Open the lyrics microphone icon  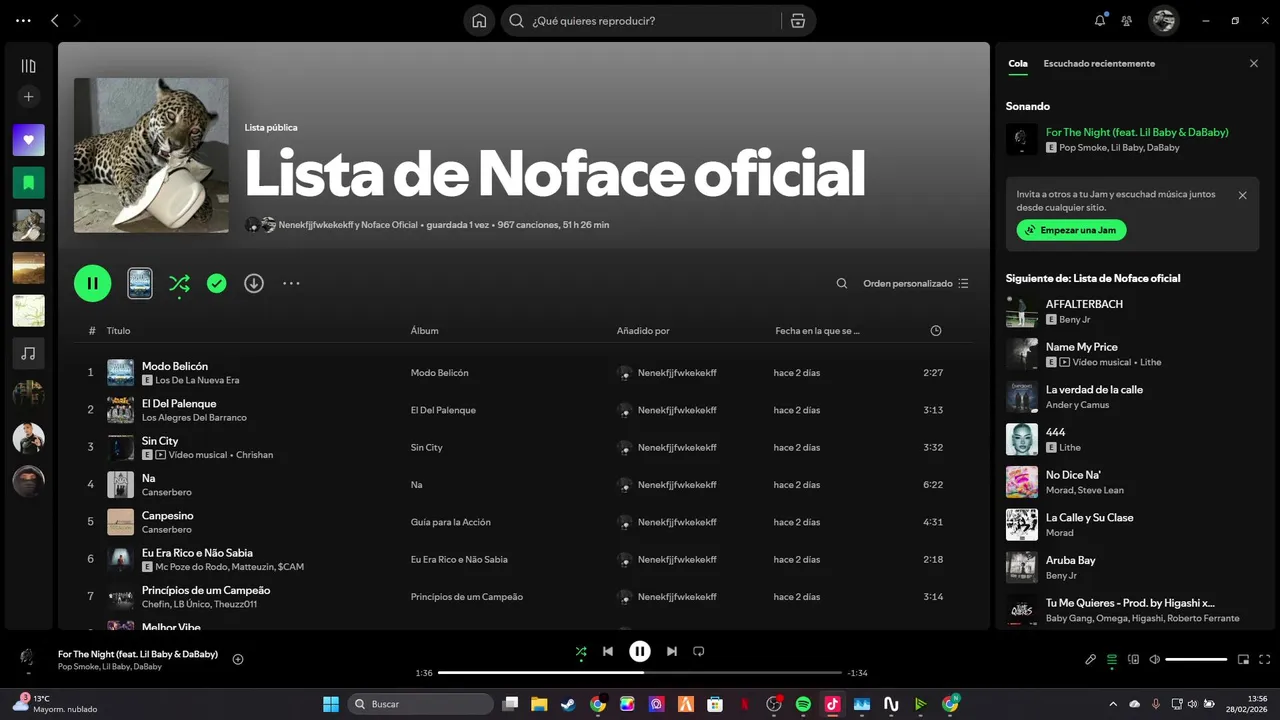tap(1091, 659)
